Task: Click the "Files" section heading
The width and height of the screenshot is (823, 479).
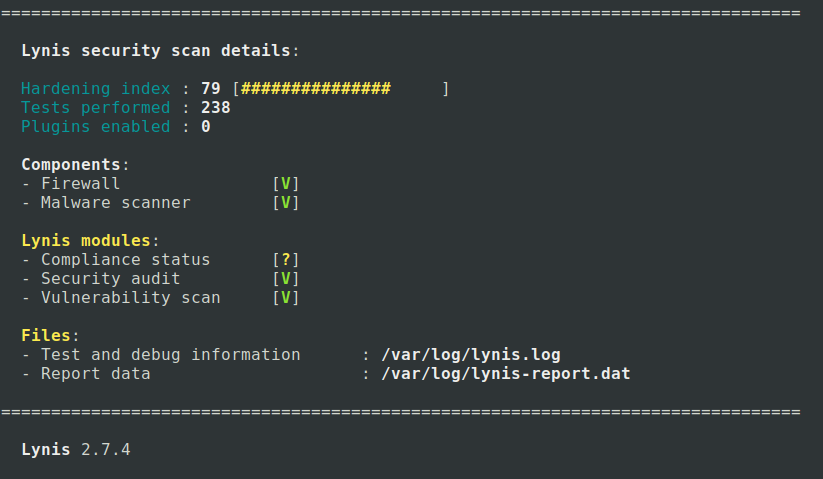Action: point(48,335)
